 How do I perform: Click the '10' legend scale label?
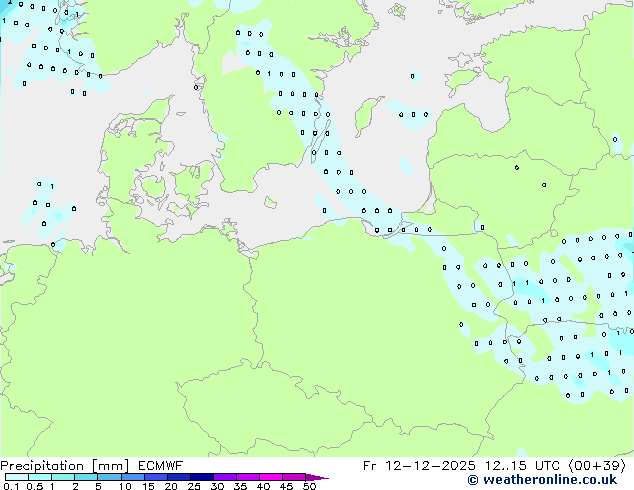pos(125,486)
